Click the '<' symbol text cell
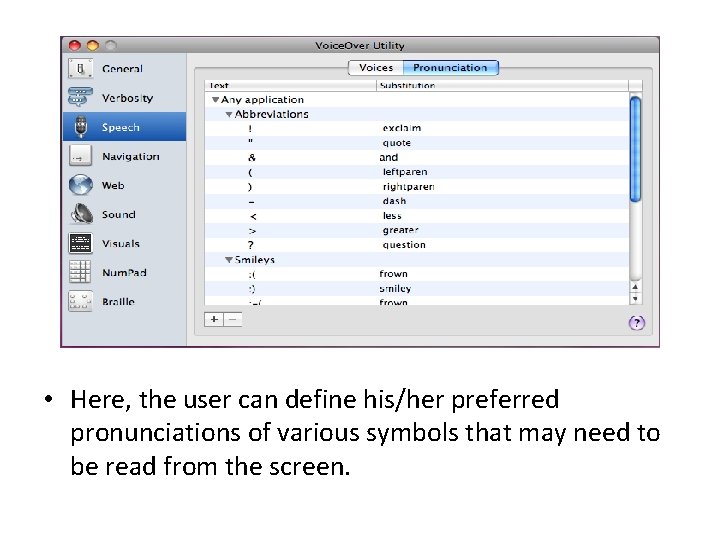Screen dimensions: 720x540 [x=253, y=216]
